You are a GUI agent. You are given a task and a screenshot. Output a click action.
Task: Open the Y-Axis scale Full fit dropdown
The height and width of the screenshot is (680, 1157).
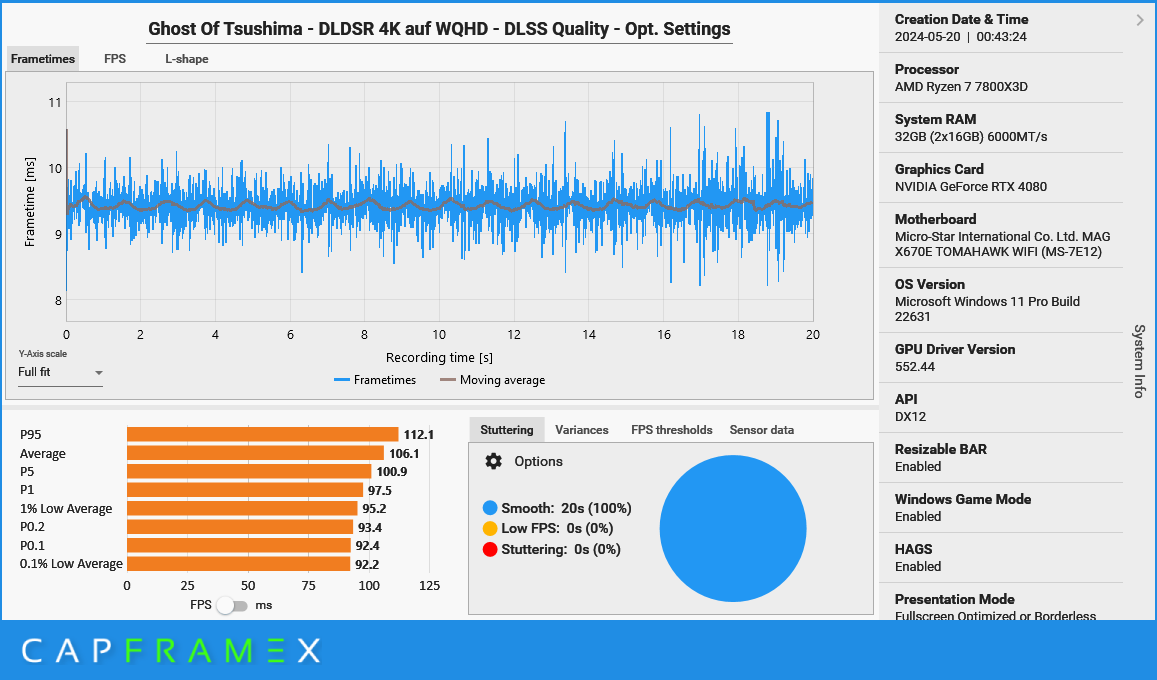click(61, 372)
